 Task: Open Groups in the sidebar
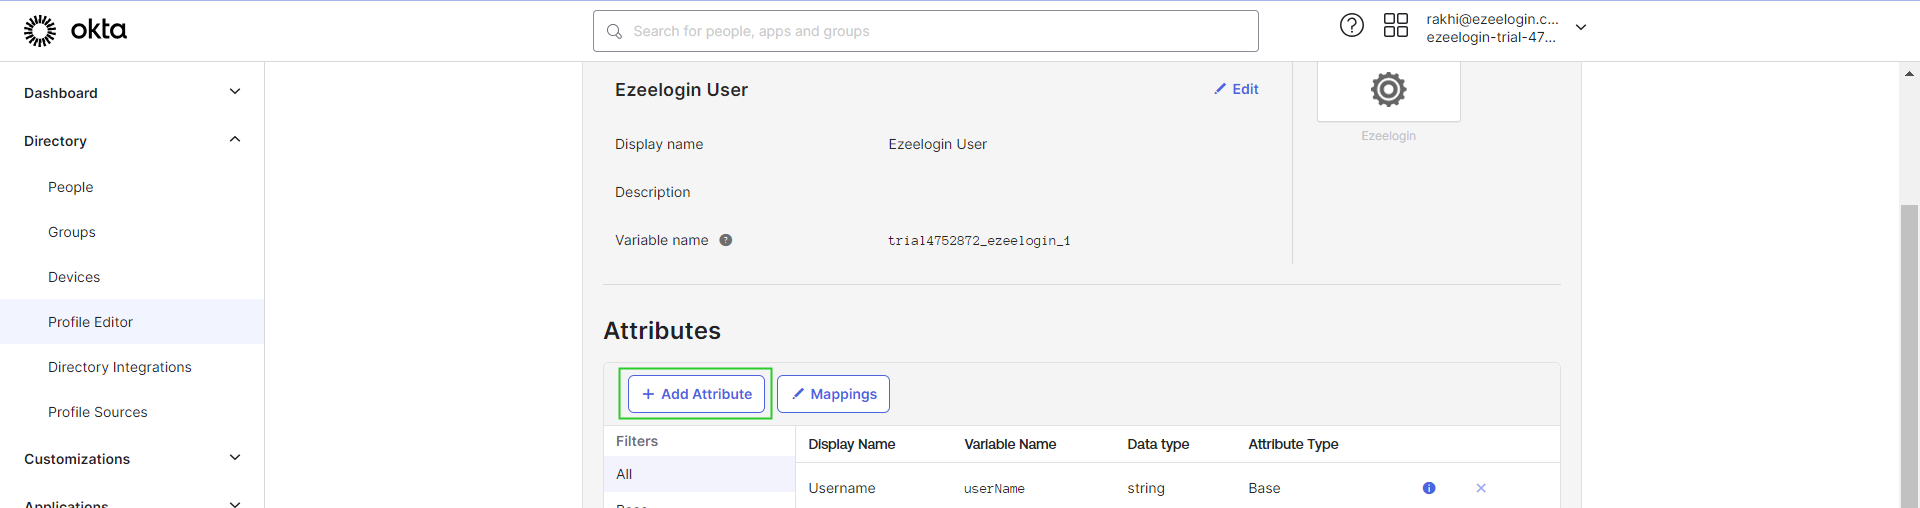[72, 232]
